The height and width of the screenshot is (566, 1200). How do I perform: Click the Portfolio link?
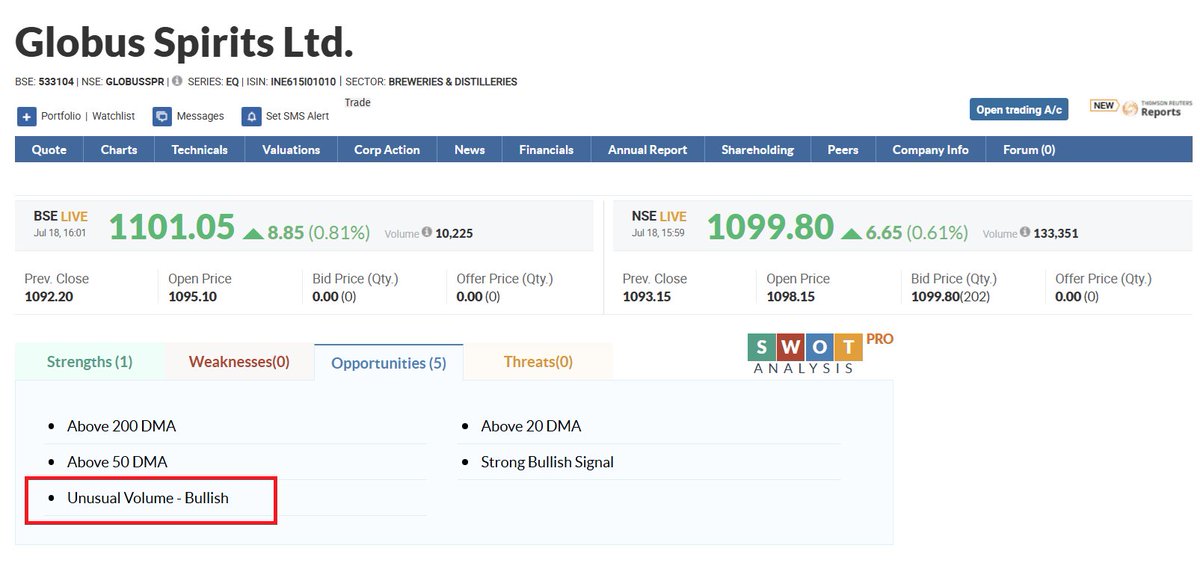[61, 116]
